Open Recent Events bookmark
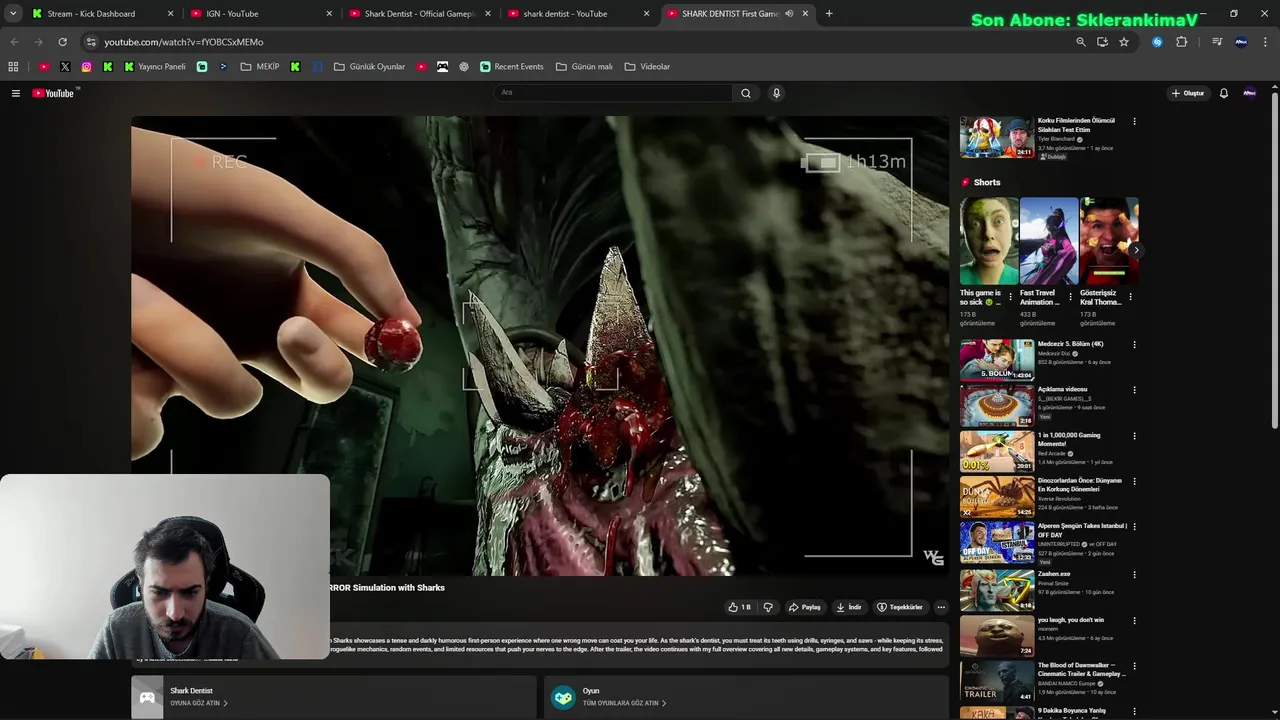Image resolution: width=1280 pixels, height=720 pixels. point(512,67)
